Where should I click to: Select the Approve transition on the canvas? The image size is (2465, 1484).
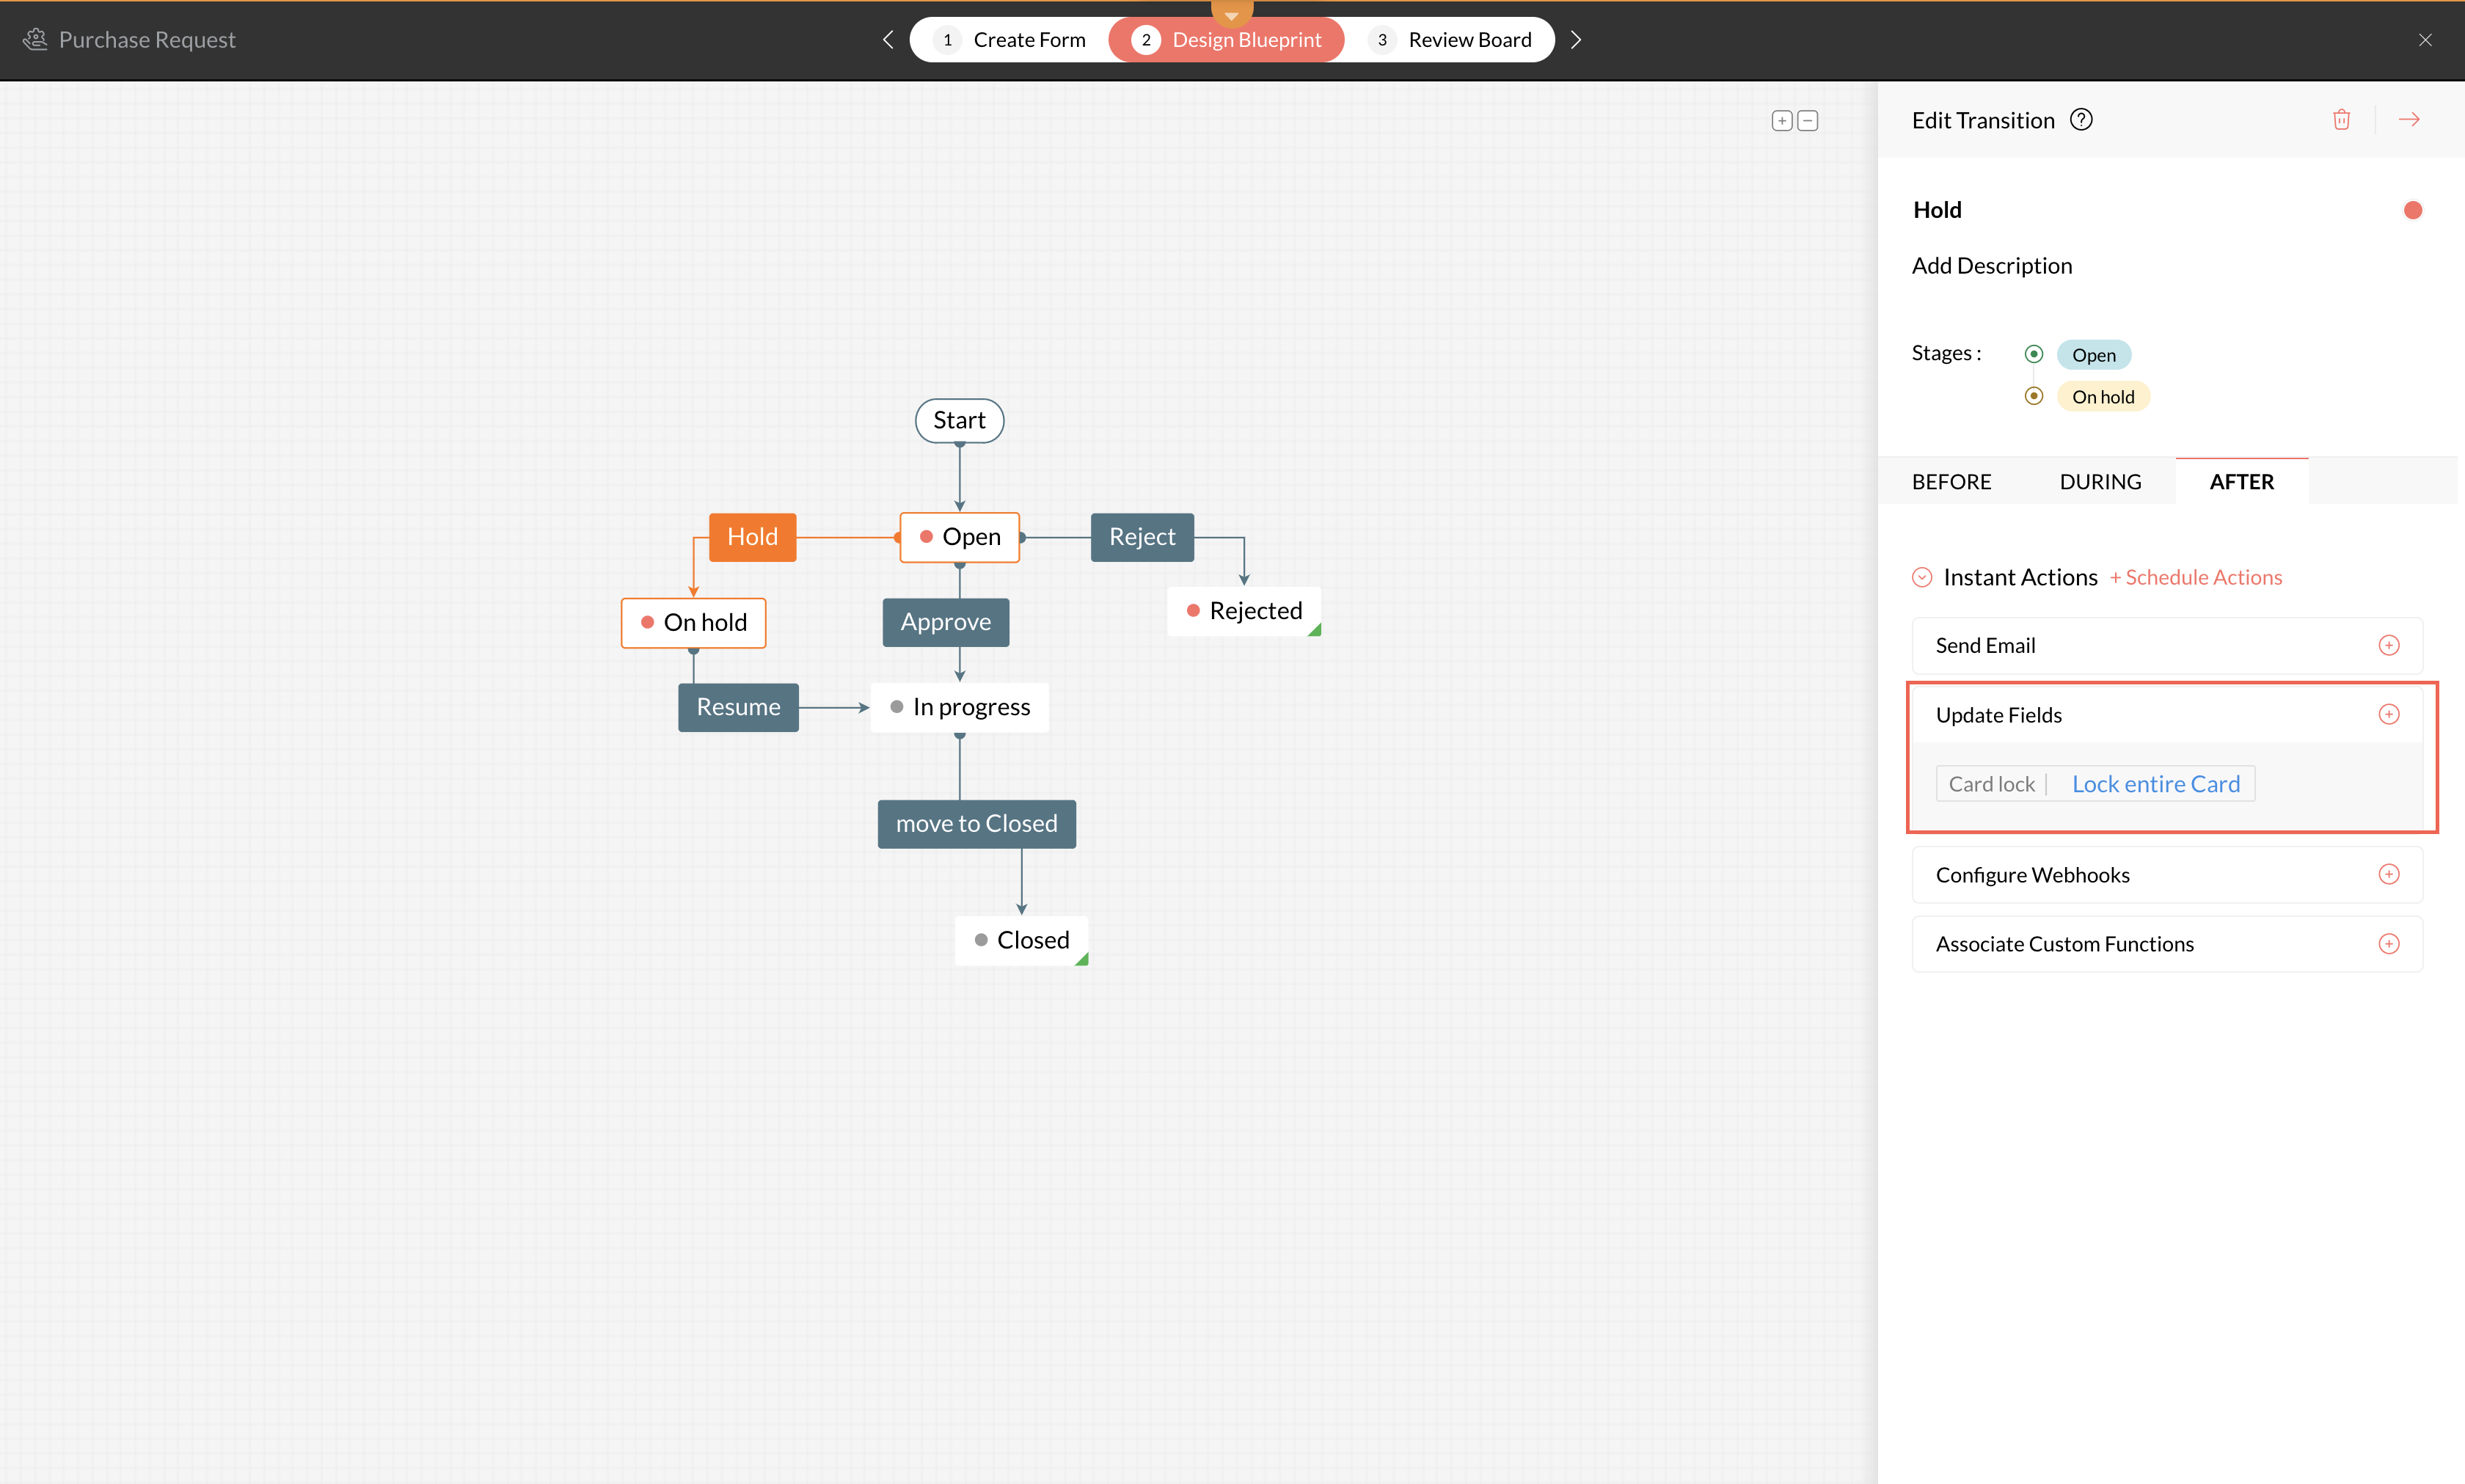[945, 622]
